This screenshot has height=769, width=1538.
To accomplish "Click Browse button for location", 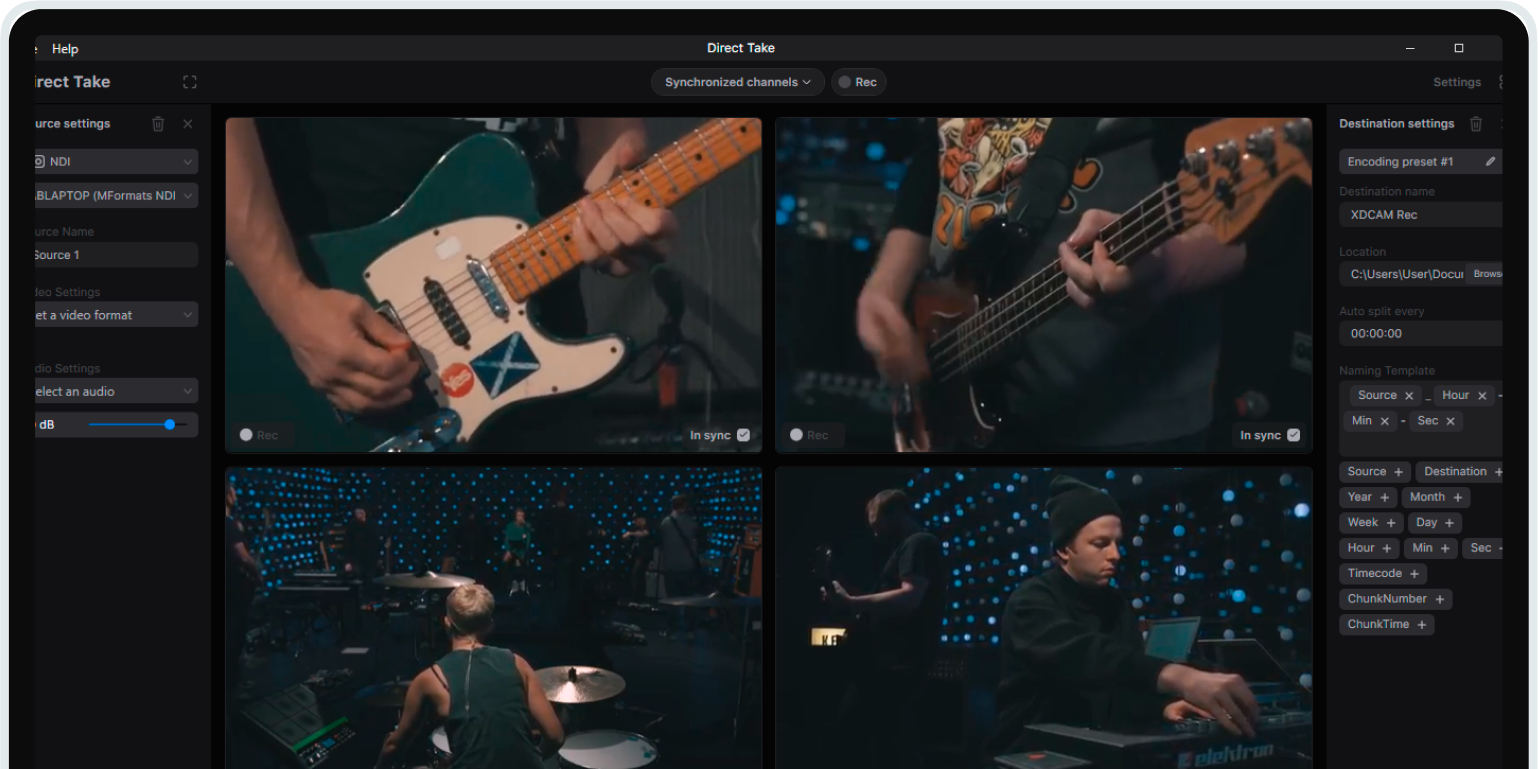I will (1486, 274).
